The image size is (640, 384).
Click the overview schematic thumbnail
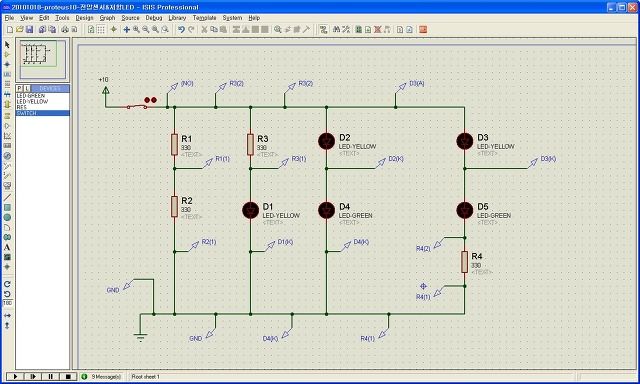click(42, 60)
